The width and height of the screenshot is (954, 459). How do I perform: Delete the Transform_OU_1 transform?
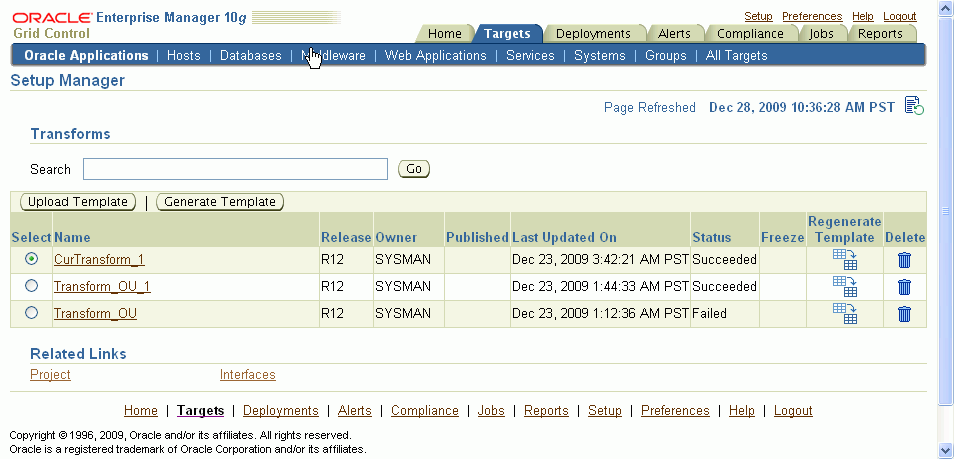(905, 287)
